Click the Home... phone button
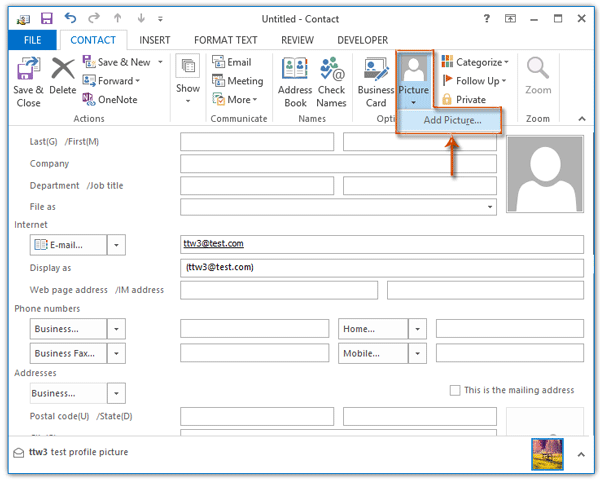This screenshot has height=480, width=600. coord(373,329)
